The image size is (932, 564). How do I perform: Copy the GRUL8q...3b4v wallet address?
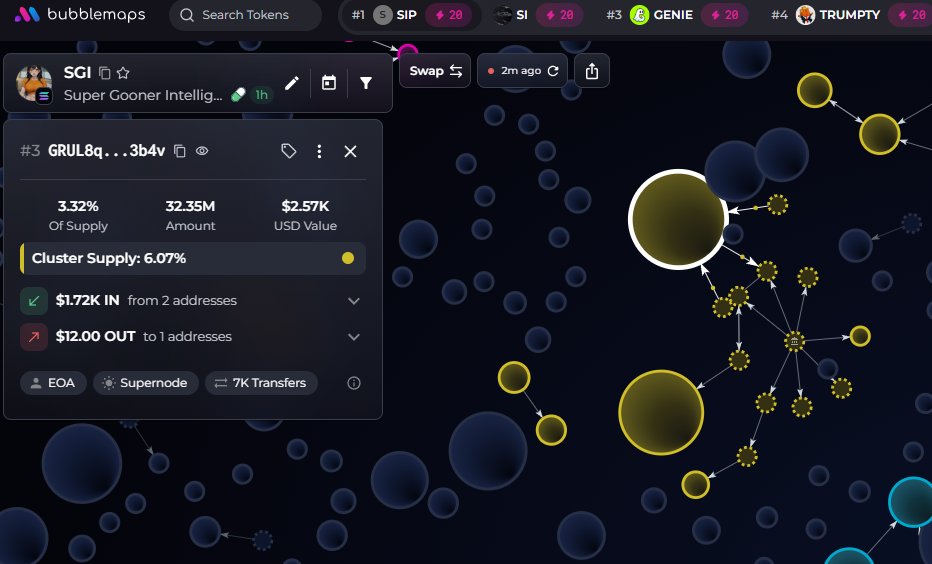point(180,151)
